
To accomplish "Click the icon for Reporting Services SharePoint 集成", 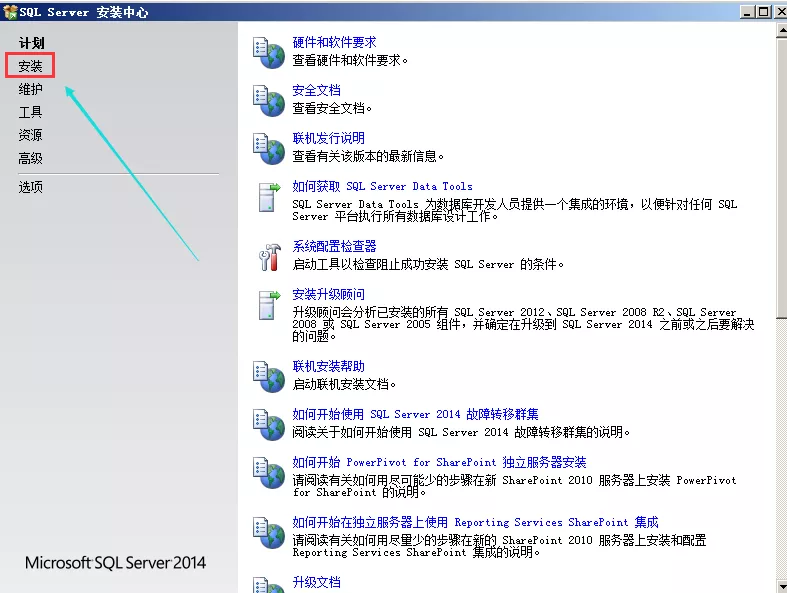I will 269,533.
